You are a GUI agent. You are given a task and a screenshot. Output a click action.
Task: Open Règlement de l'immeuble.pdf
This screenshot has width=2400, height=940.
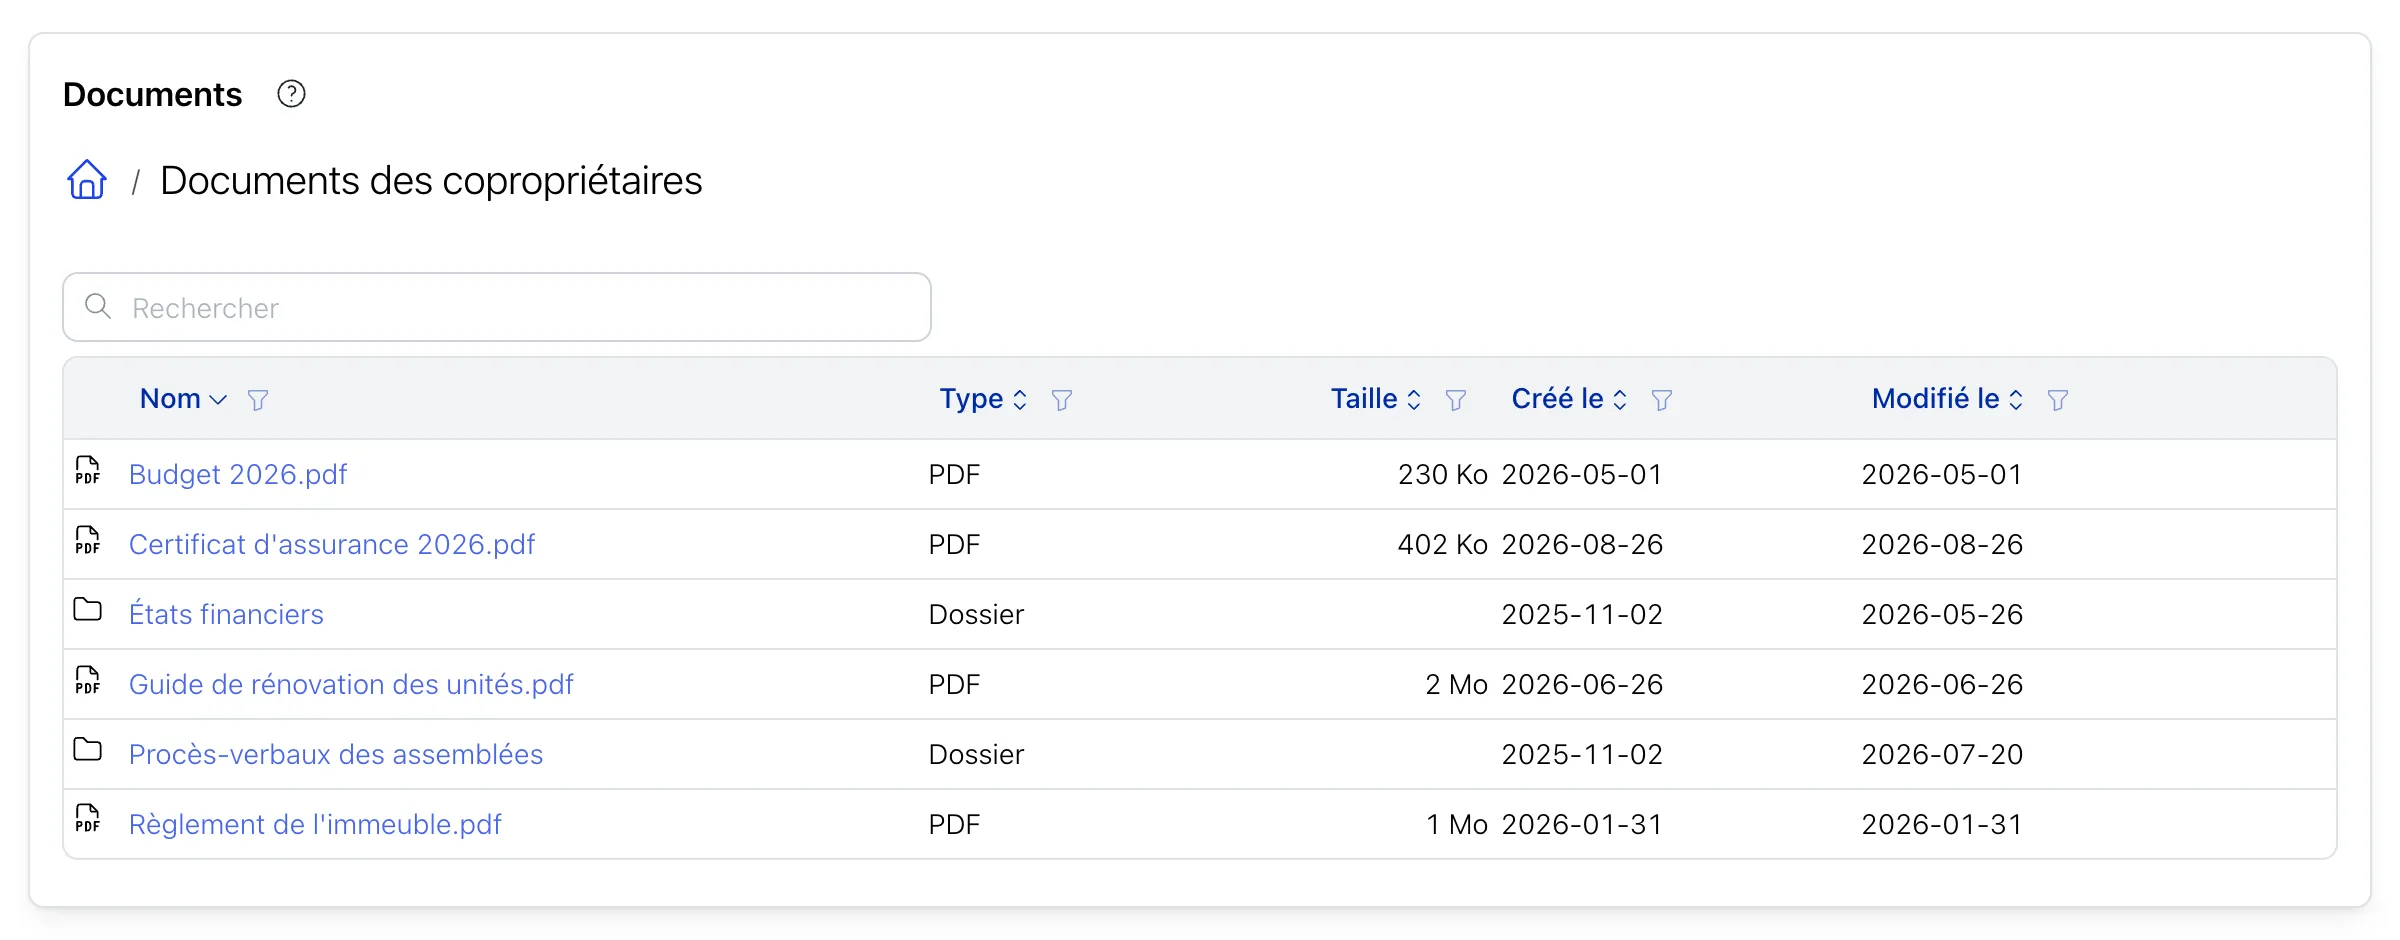click(x=315, y=824)
